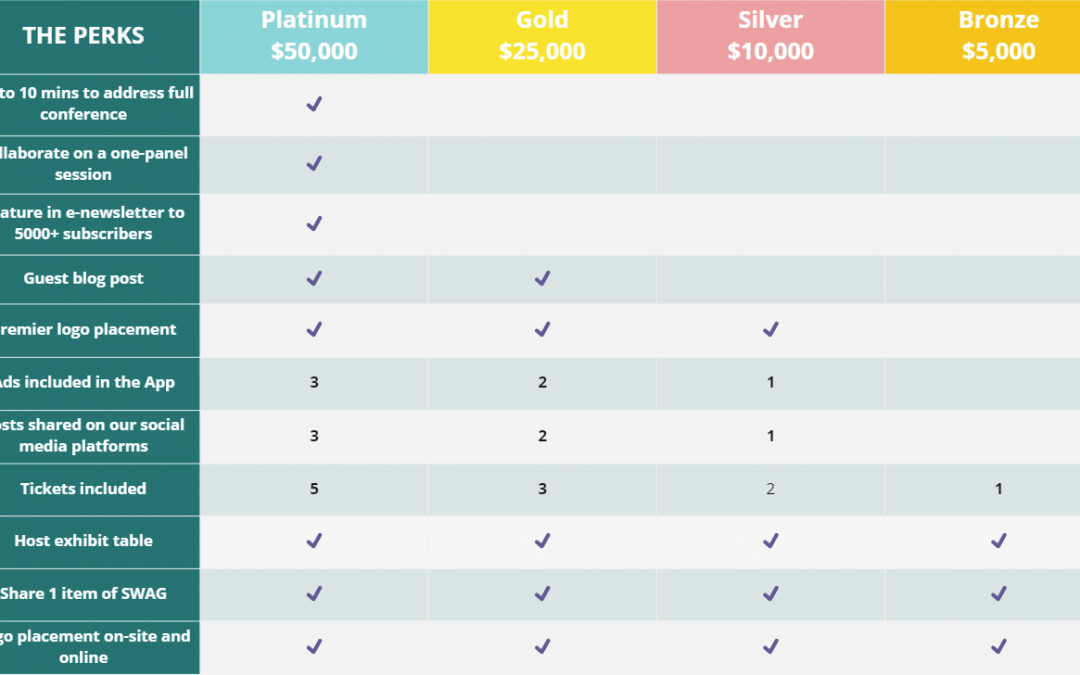Click the Platinum $50,000 header cell

click(x=313, y=36)
